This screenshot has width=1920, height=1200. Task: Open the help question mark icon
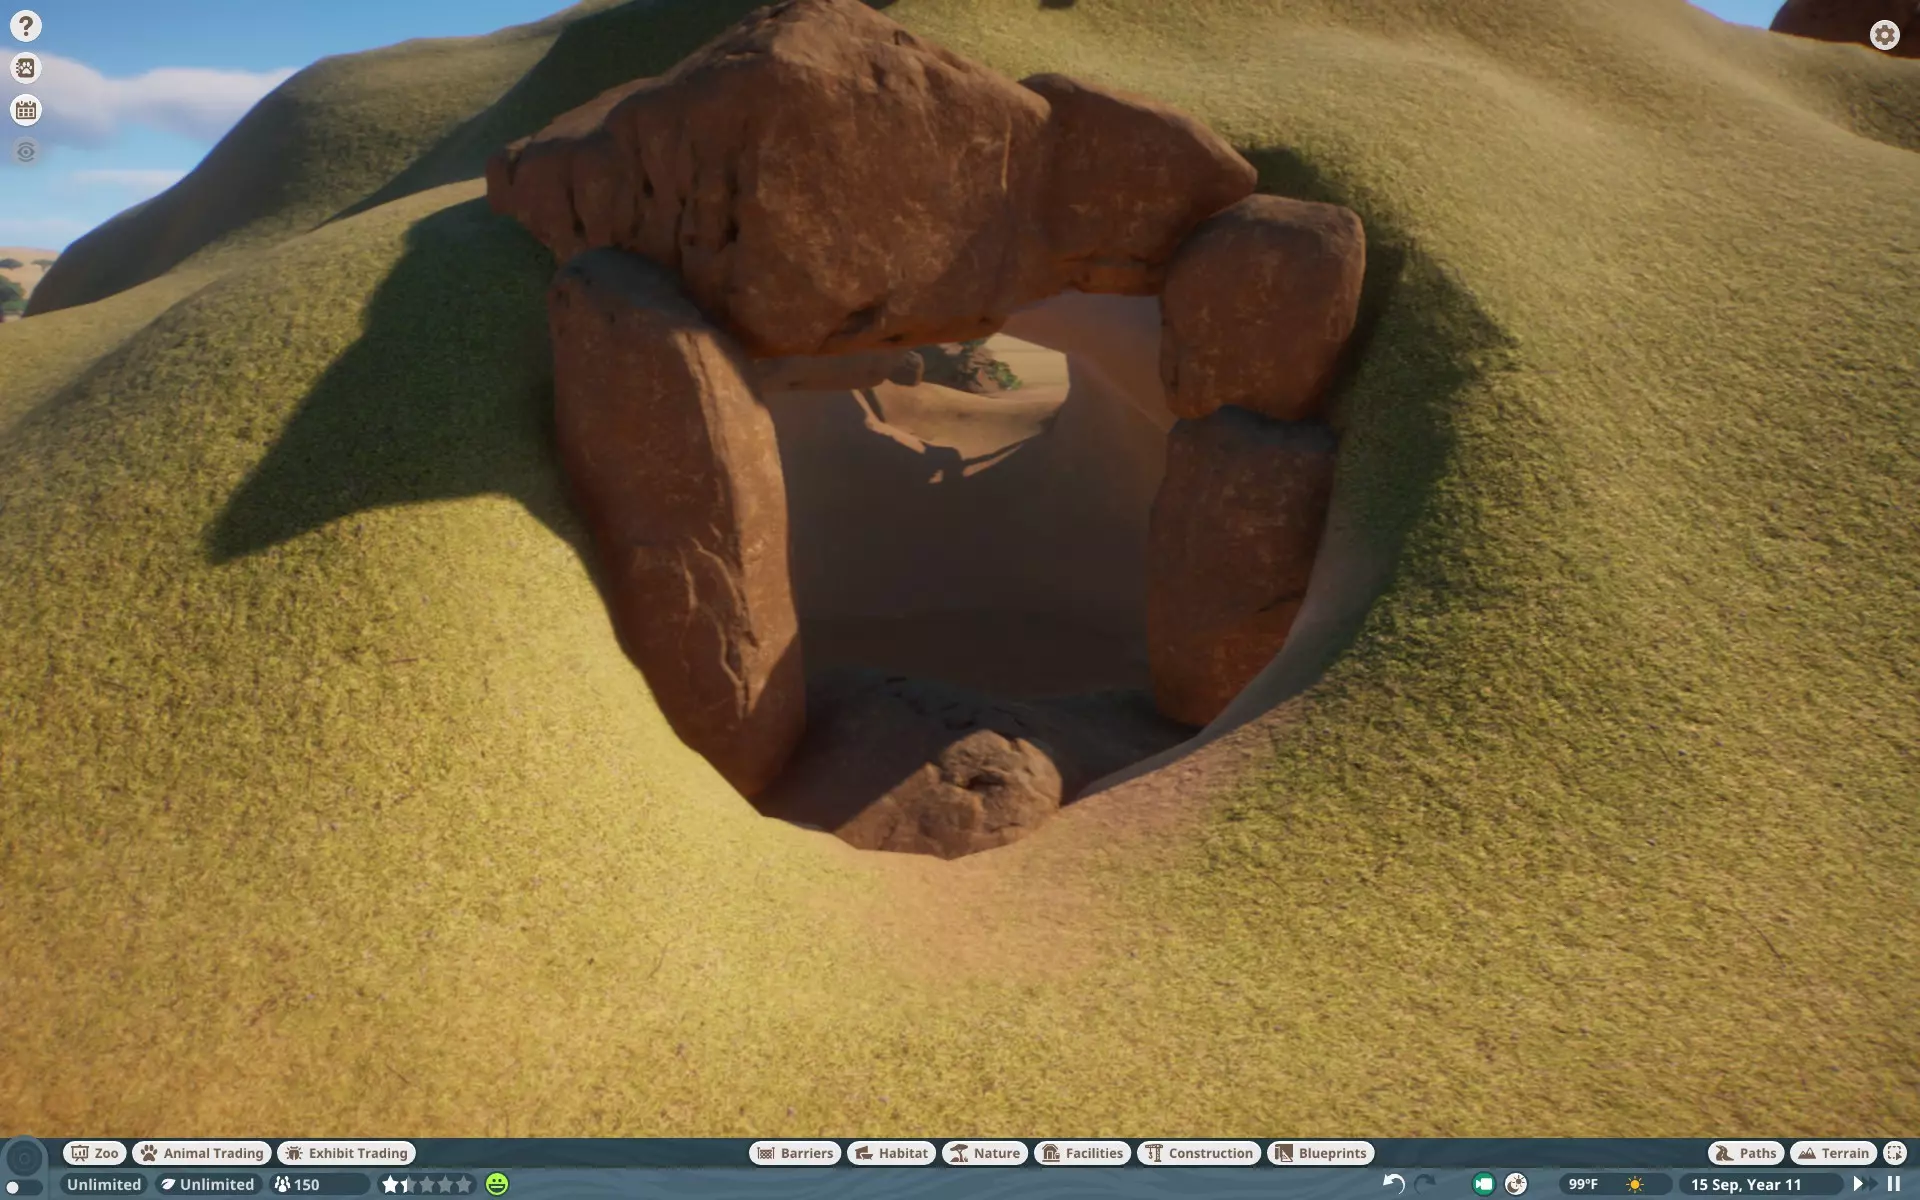pyautogui.click(x=26, y=26)
